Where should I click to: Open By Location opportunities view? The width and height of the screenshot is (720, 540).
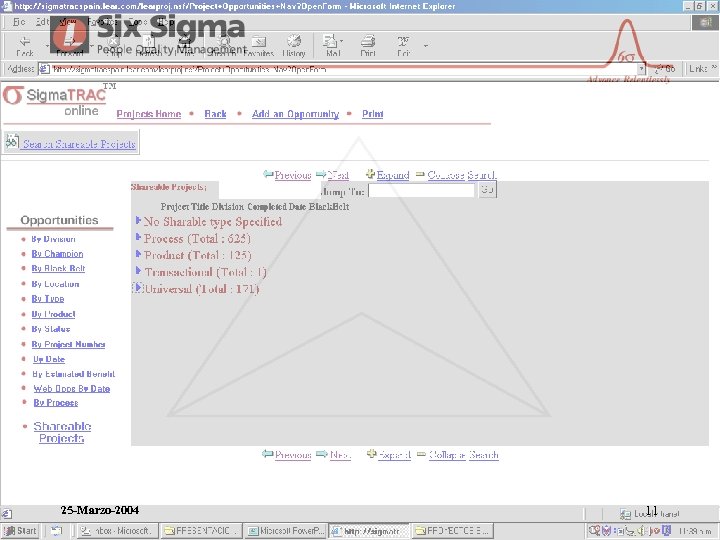click(x=55, y=284)
